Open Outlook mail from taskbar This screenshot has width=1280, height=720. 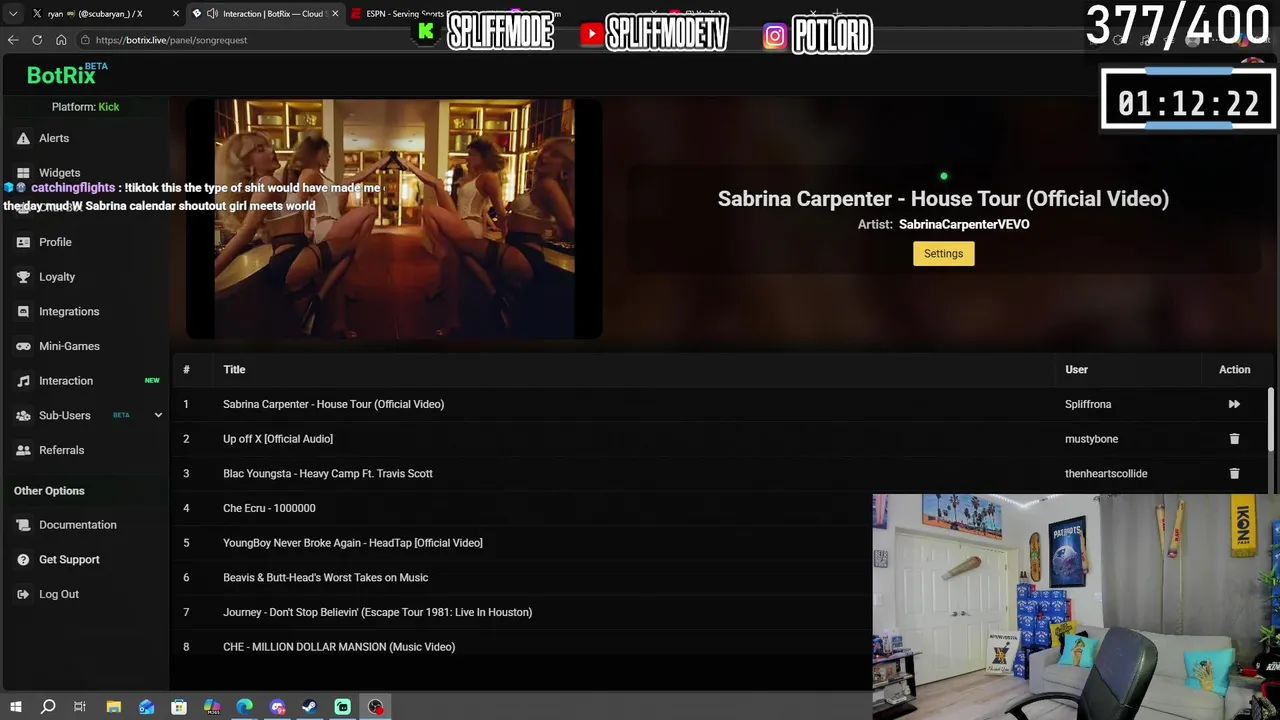[146, 707]
